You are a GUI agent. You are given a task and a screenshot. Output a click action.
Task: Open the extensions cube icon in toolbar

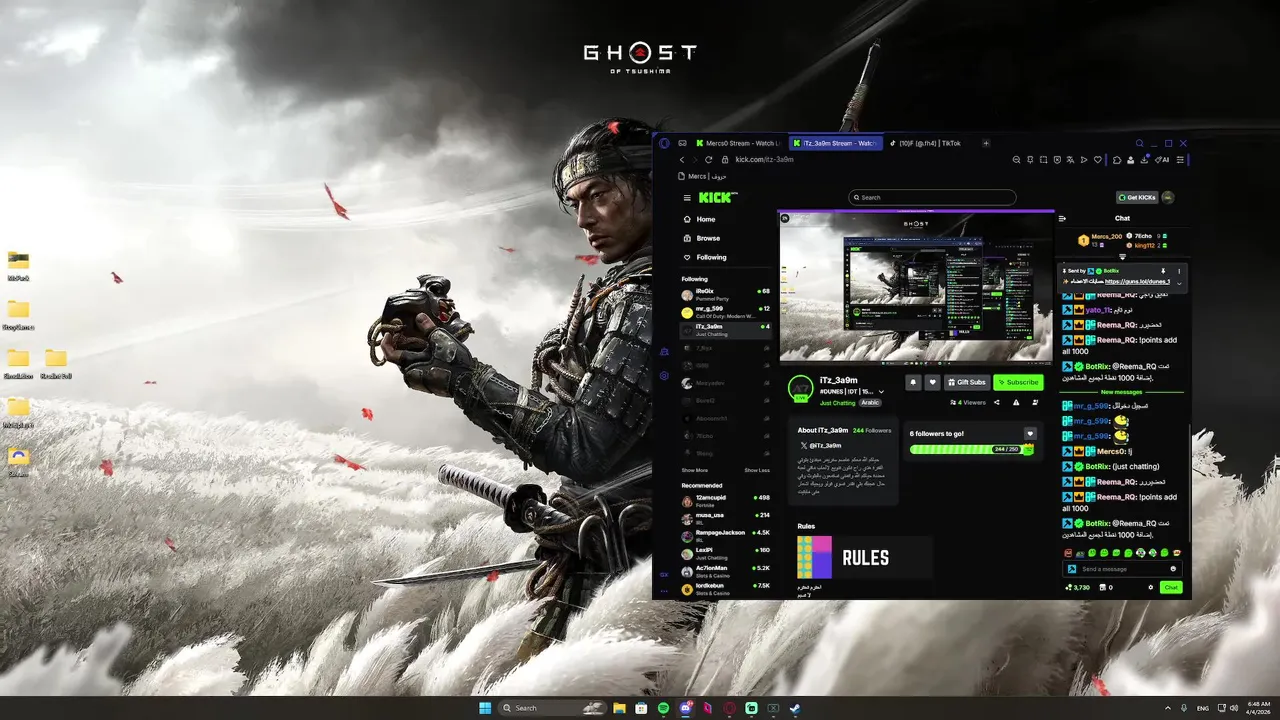point(1117,160)
